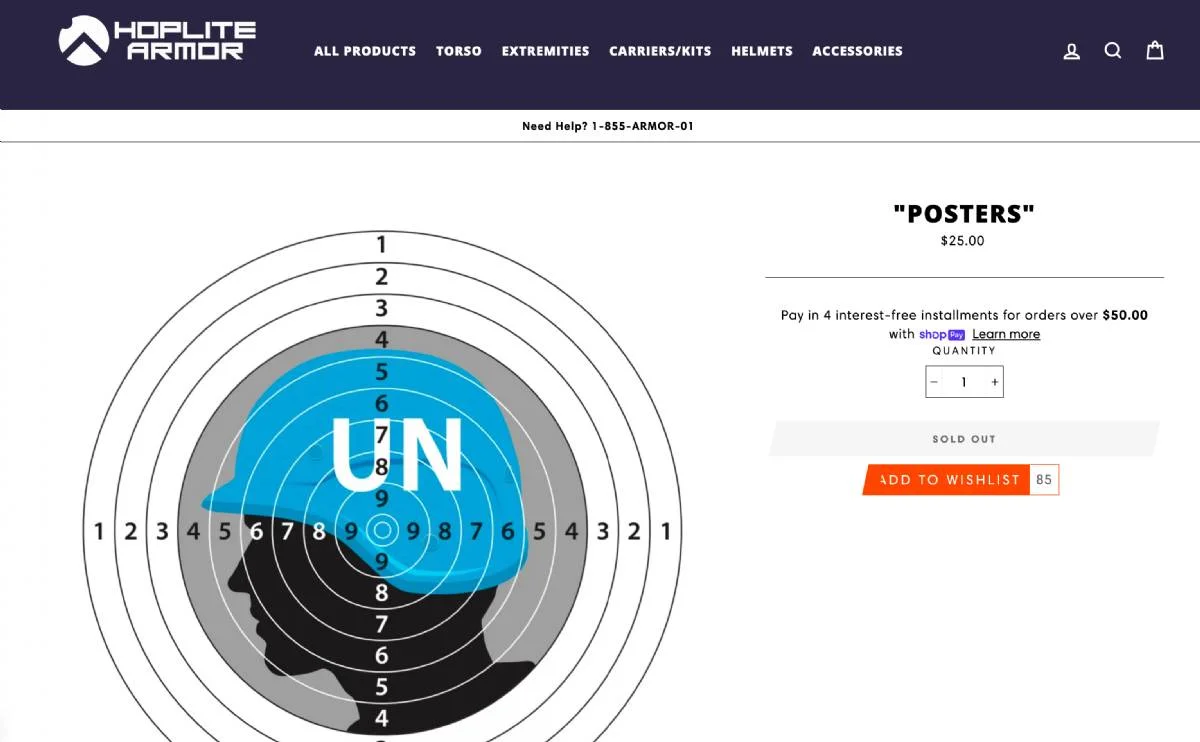Screen dimensions: 1200x742
Task: Click the Hoplite Armor logo
Action: [x=157, y=41]
